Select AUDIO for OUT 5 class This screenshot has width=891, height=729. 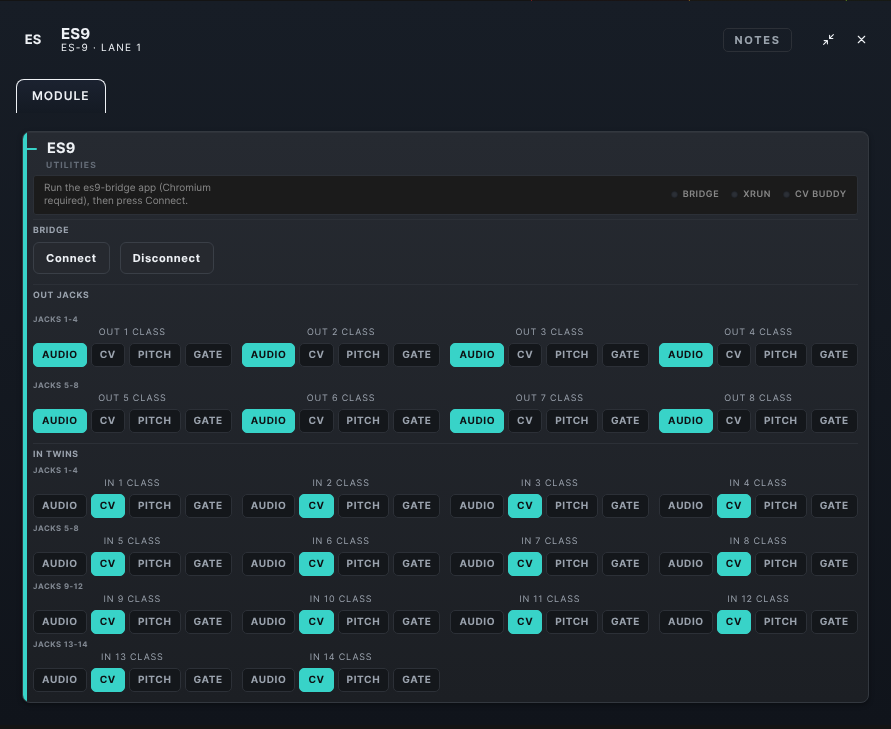coord(60,420)
